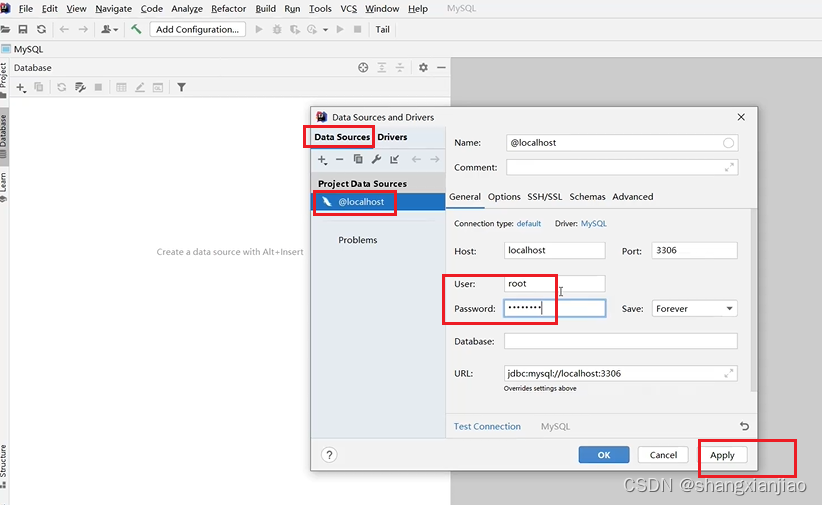Click the Stop square in Database toolbar
The image size is (822, 505).
click(98, 87)
